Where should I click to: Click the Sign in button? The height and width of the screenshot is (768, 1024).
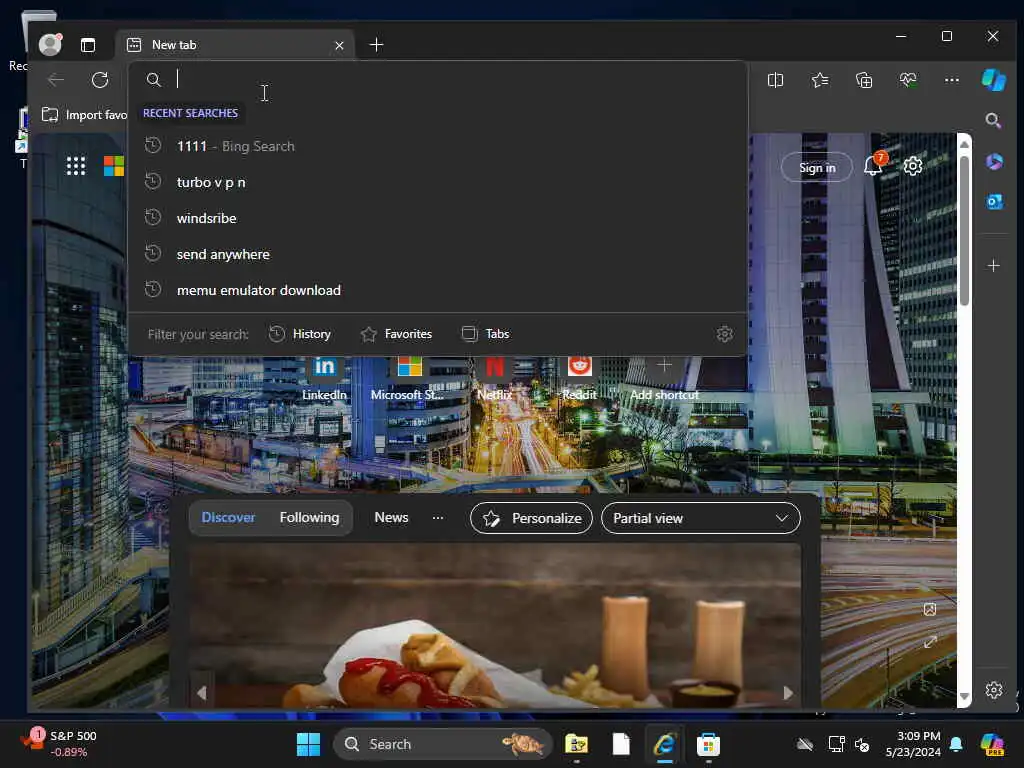click(x=816, y=167)
